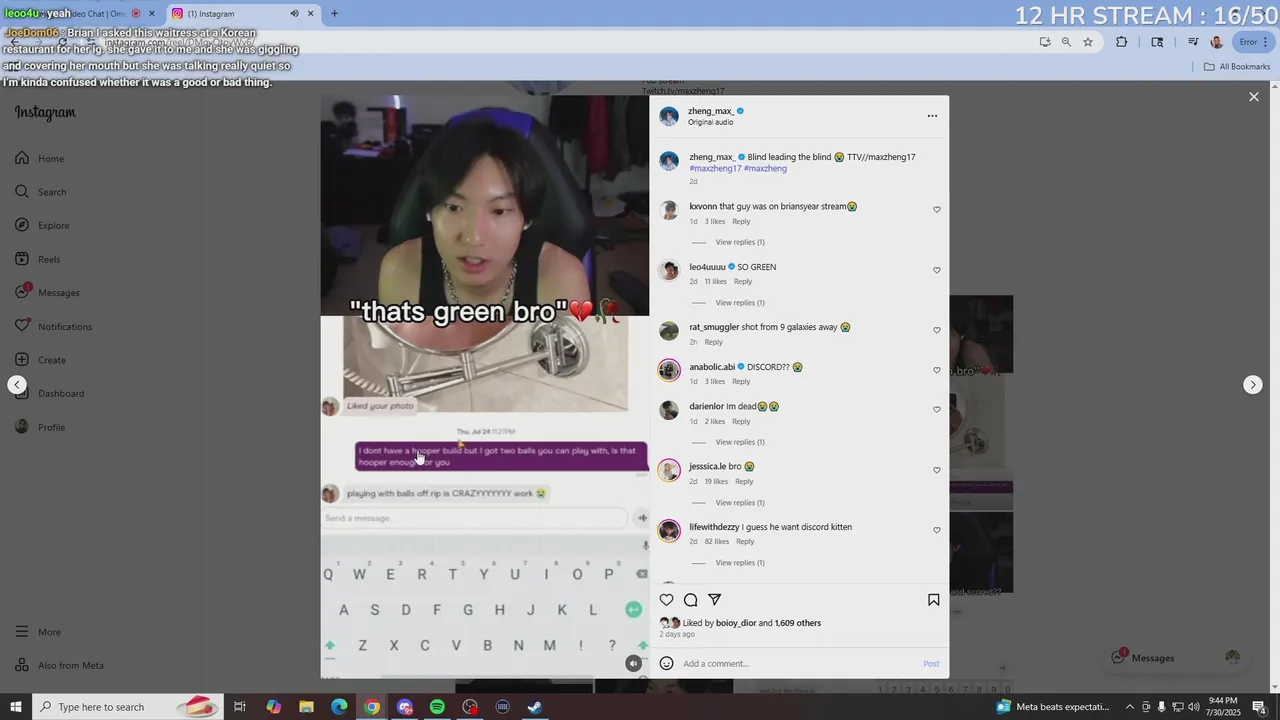The width and height of the screenshot is (1280, 720).
Task: Bookmark this page with star icon
Action: tap(1088, 42)
